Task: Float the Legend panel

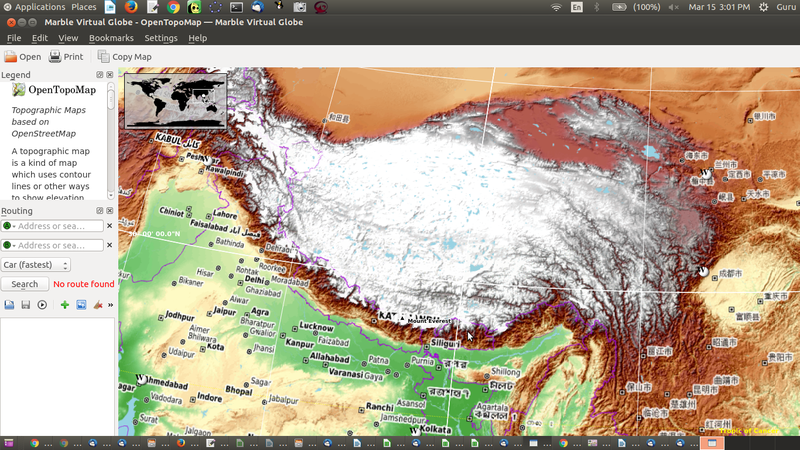Action: 99,74
